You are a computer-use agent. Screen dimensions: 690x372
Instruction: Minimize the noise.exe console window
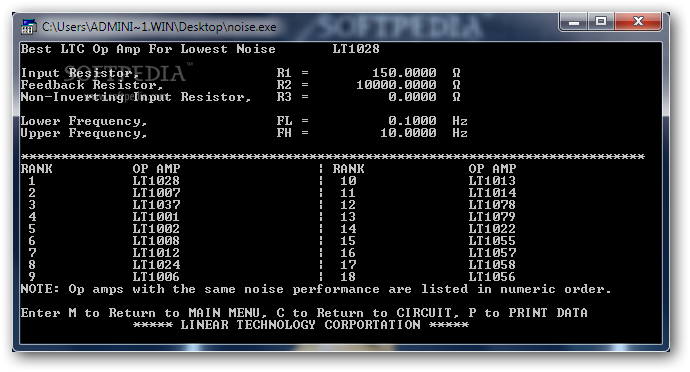pyautogui.click(x=573, y=22)
